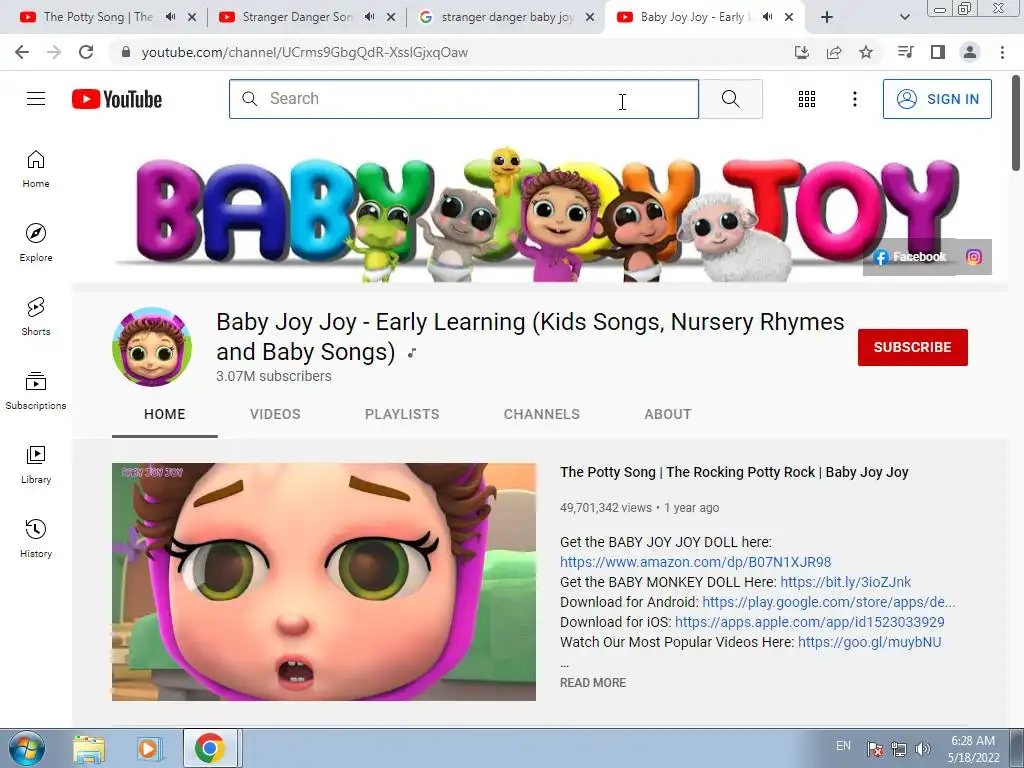This screenshot has width=1024, height=768.
Task: Open History in the sidebar
Action: coord(36,538)
